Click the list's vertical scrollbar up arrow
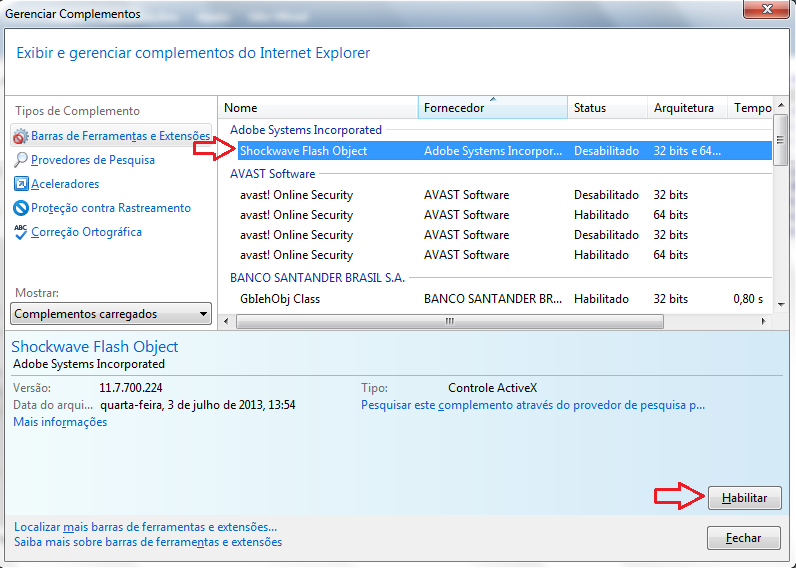The height and width of the screenshot is (568, 796). [781, 105]
